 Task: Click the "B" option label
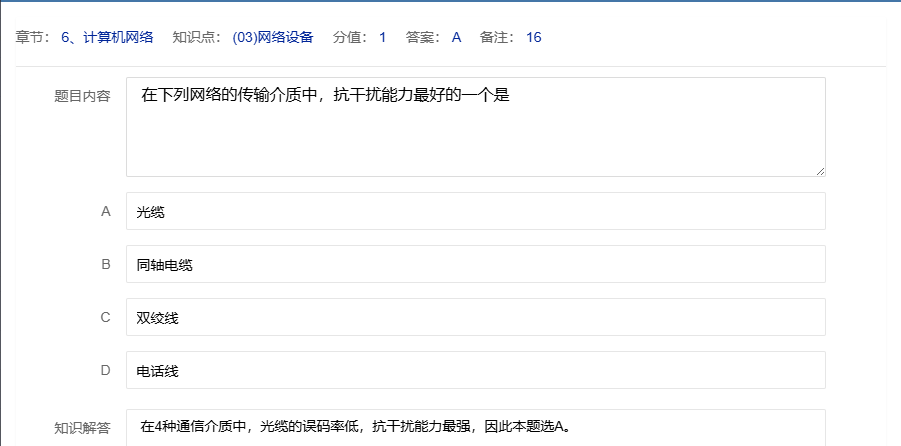click(x=105, y=264)
